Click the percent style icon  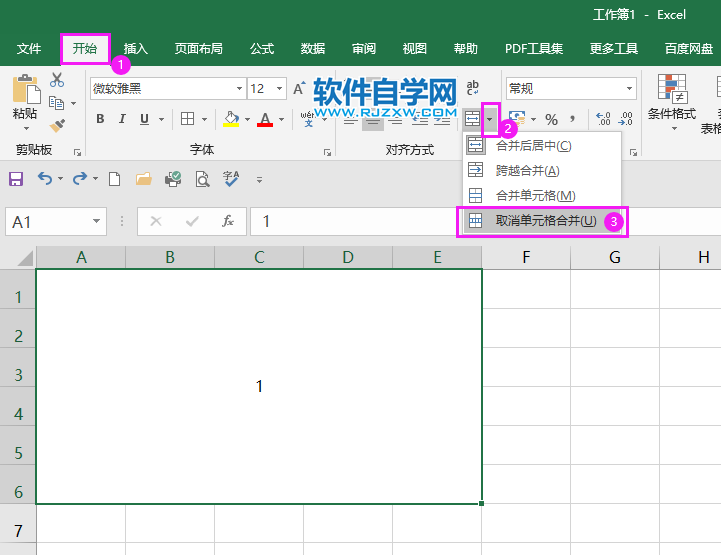coord(551,120)
